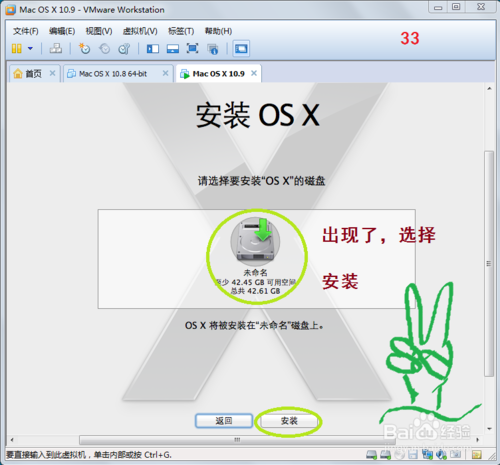The width and height of the screenshot is (500, 465).
Task: Toggle the thumbnail bar view icon
Action: 173,49
